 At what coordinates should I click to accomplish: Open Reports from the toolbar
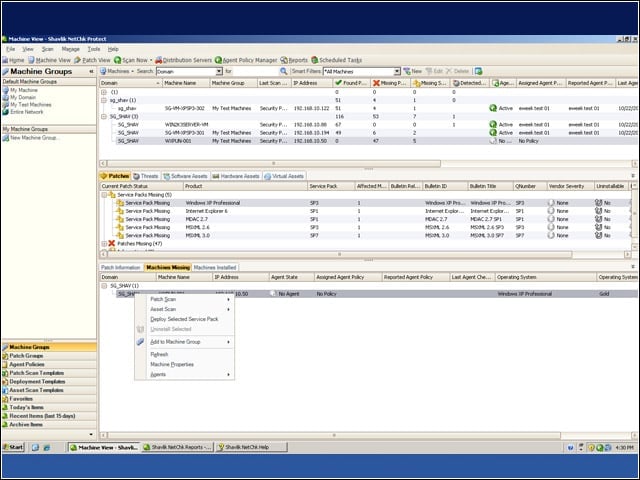pyautogui.click(x=294, y=60)
